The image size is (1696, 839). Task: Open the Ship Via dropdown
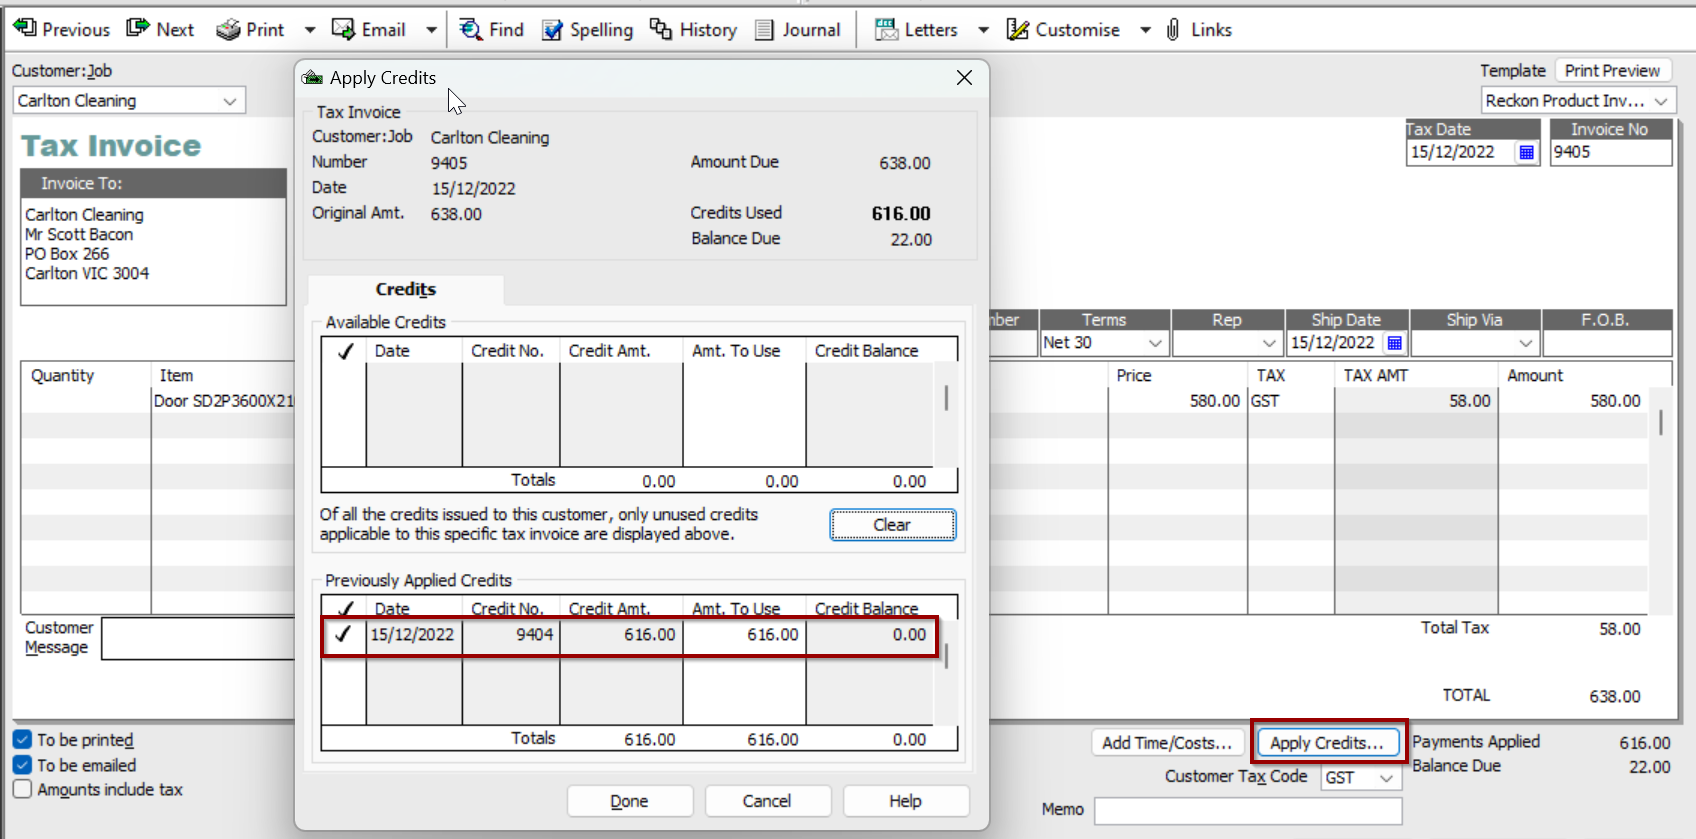1526,343
